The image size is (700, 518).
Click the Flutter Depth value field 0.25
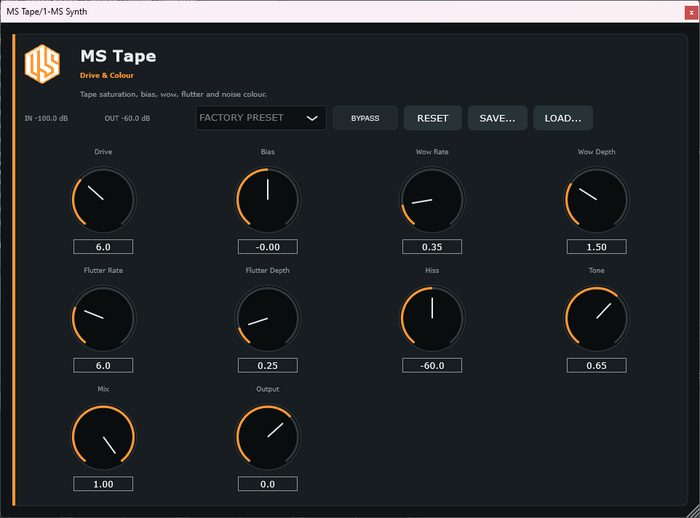click(268, 365)
